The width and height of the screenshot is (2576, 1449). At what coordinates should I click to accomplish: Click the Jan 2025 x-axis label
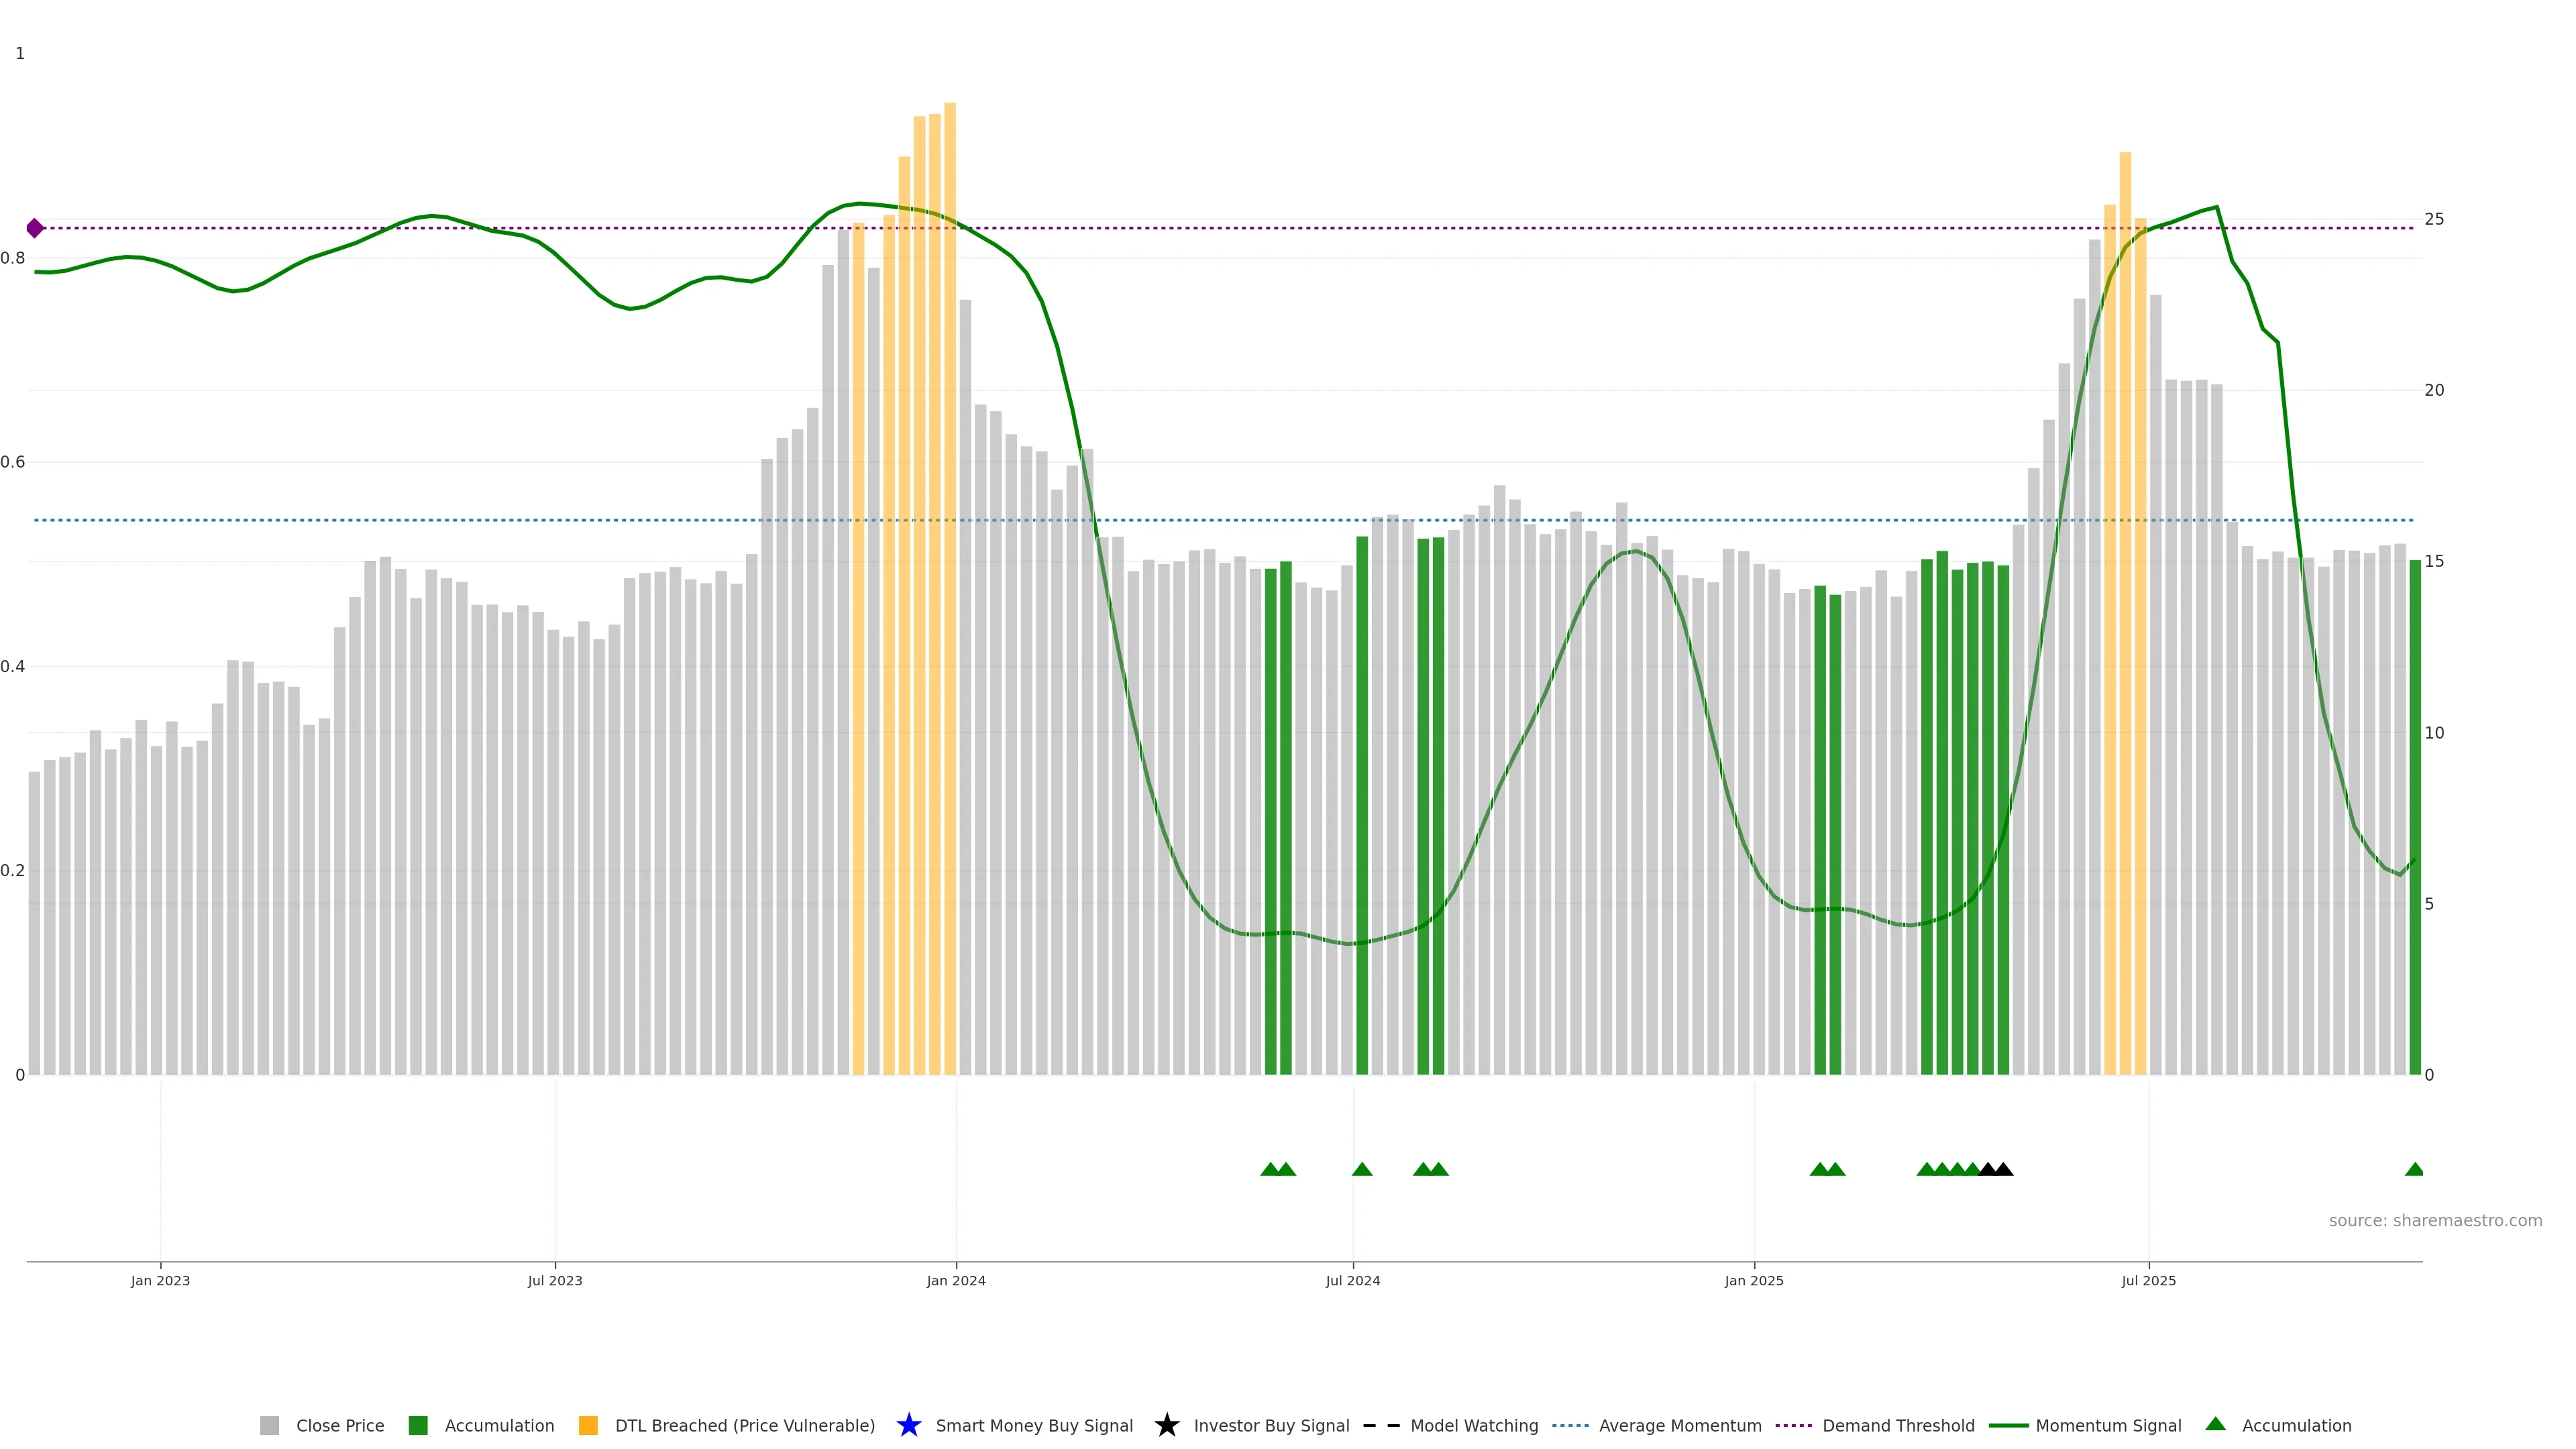point(1754,1281)
